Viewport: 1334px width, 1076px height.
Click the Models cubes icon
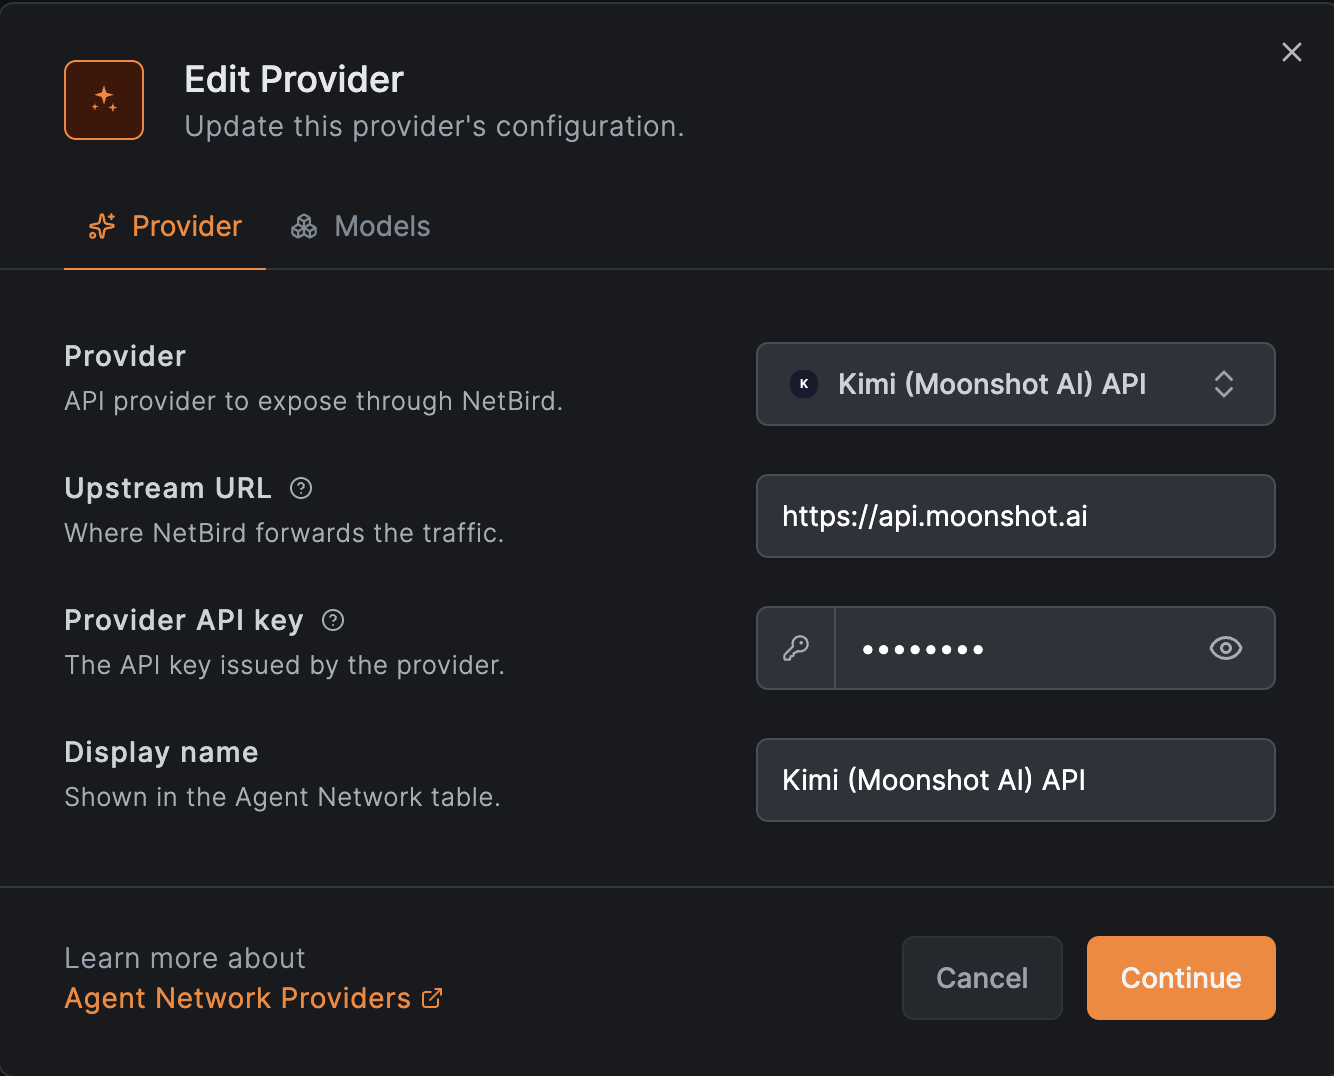point(304,227)
